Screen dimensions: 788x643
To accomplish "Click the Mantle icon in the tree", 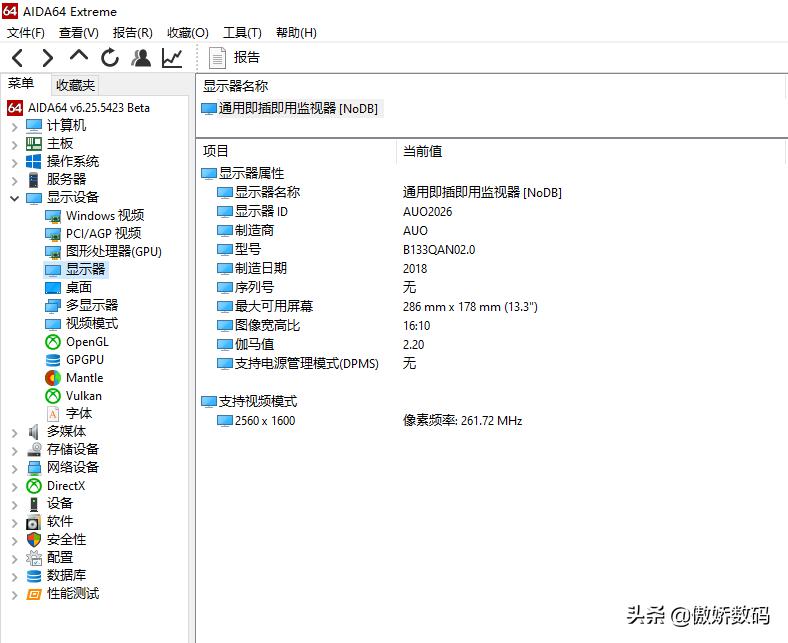I will click(x=53, y=378).
